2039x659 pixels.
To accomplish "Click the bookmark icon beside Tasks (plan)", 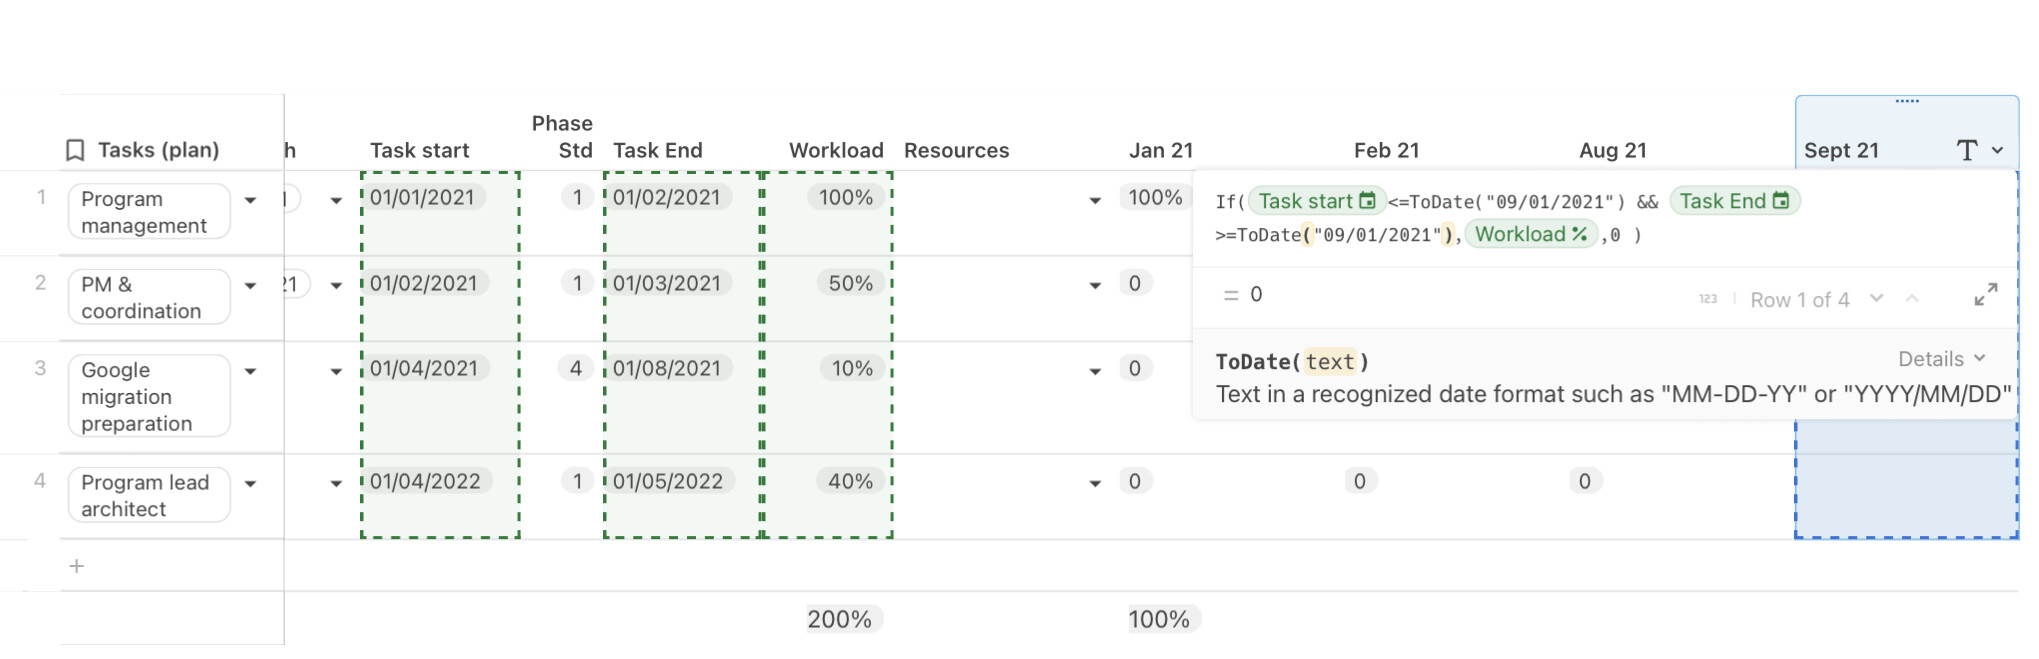I will click(x=75, y=151).
